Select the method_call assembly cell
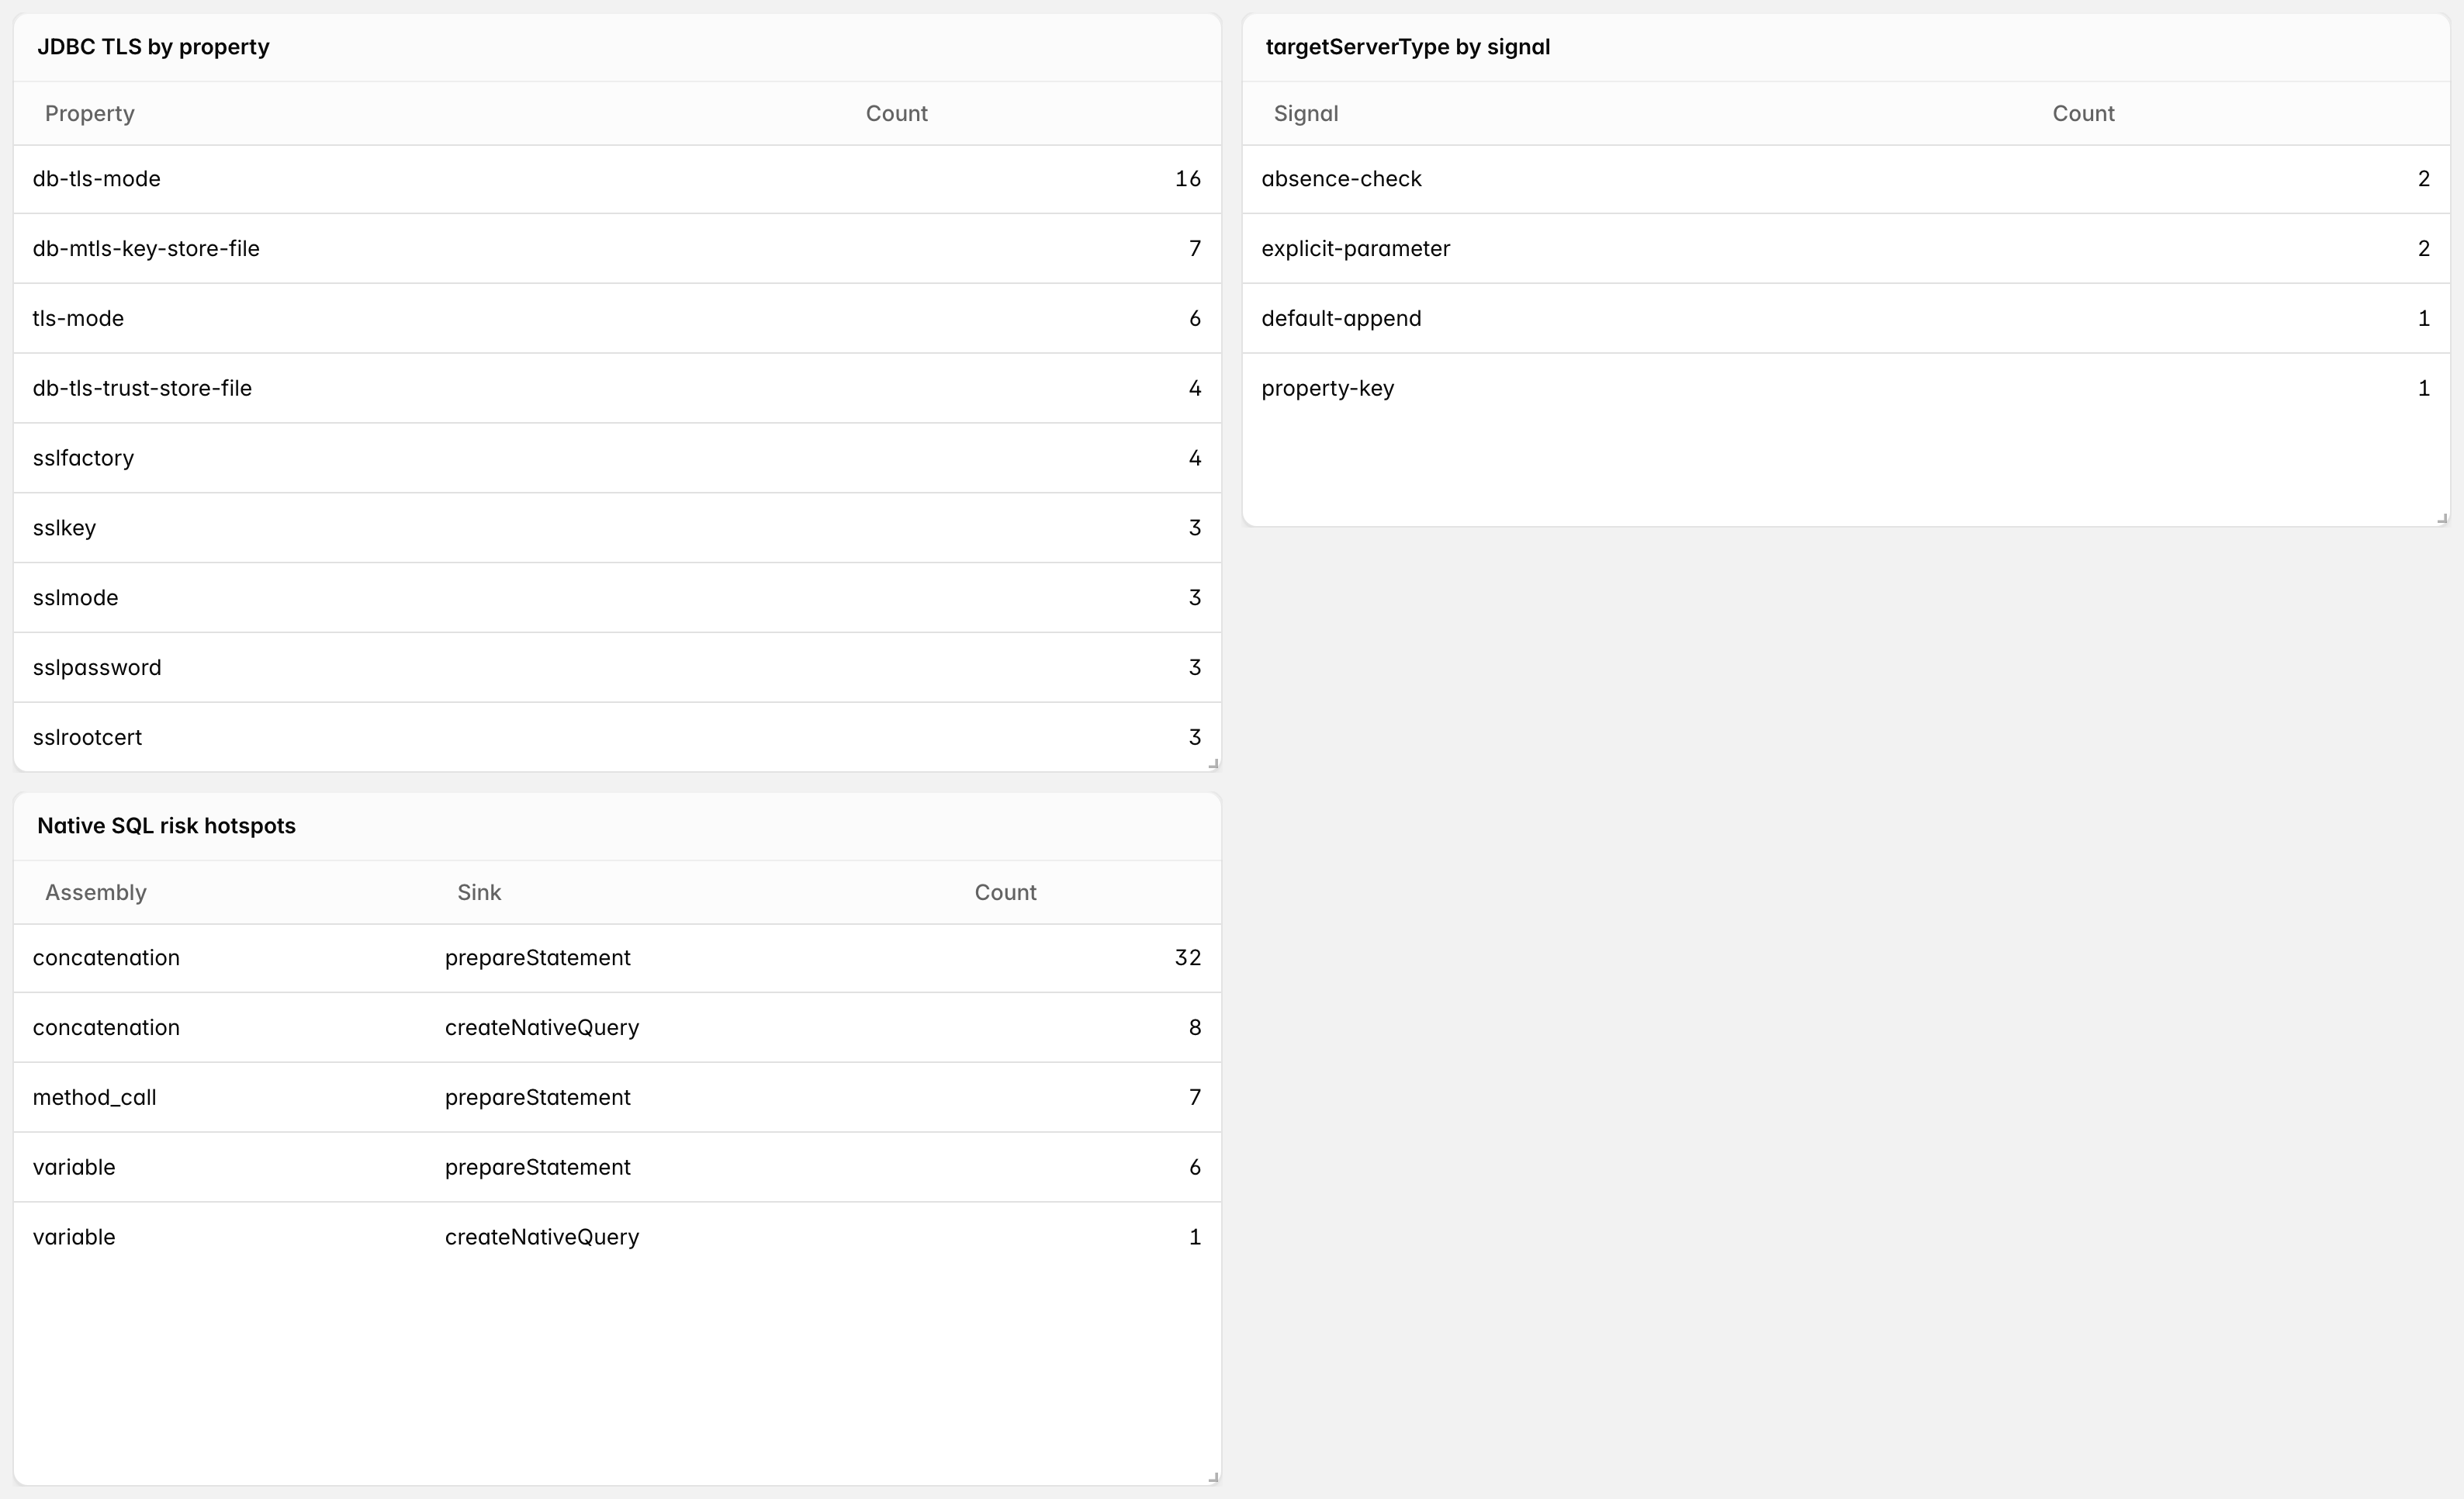Viewport: 2464px width, 1499px height. tap(95, 1098)
